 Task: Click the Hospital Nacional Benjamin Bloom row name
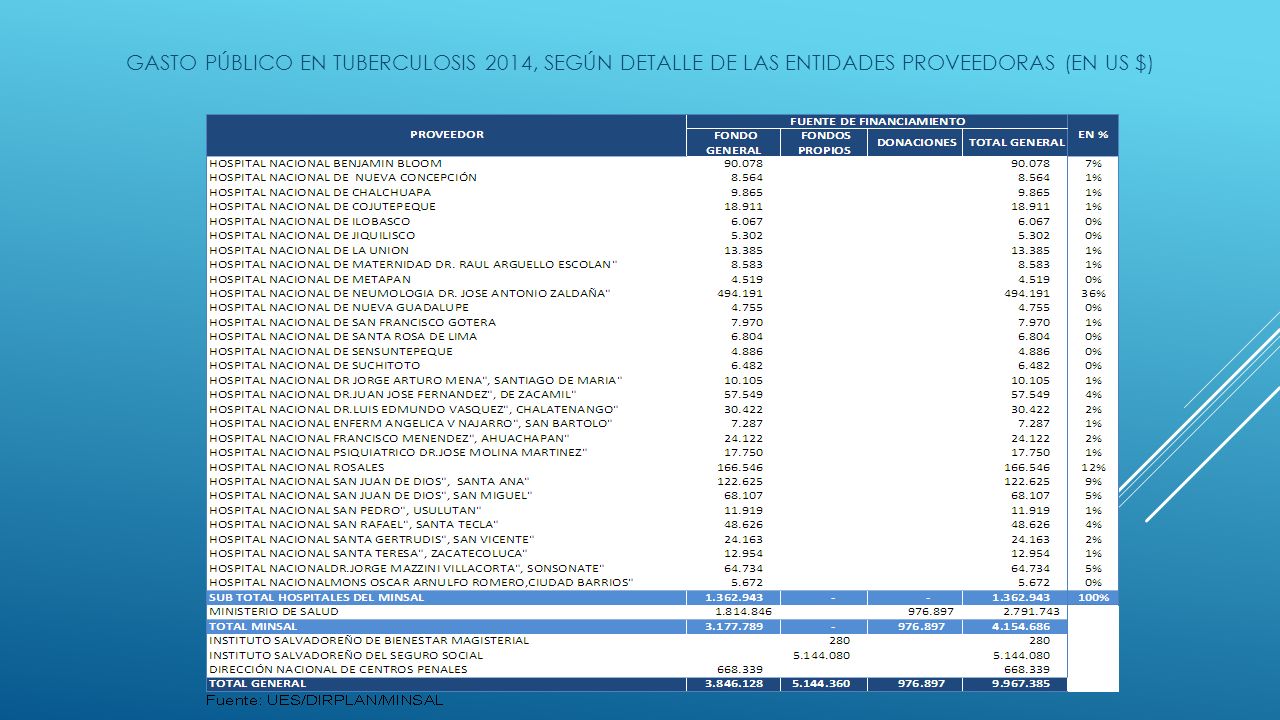[325, 163]
